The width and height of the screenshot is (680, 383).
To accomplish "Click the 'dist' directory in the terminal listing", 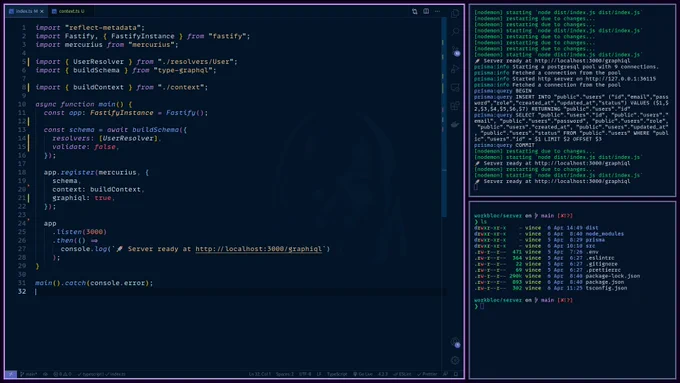I will click(x=592, y=228).
